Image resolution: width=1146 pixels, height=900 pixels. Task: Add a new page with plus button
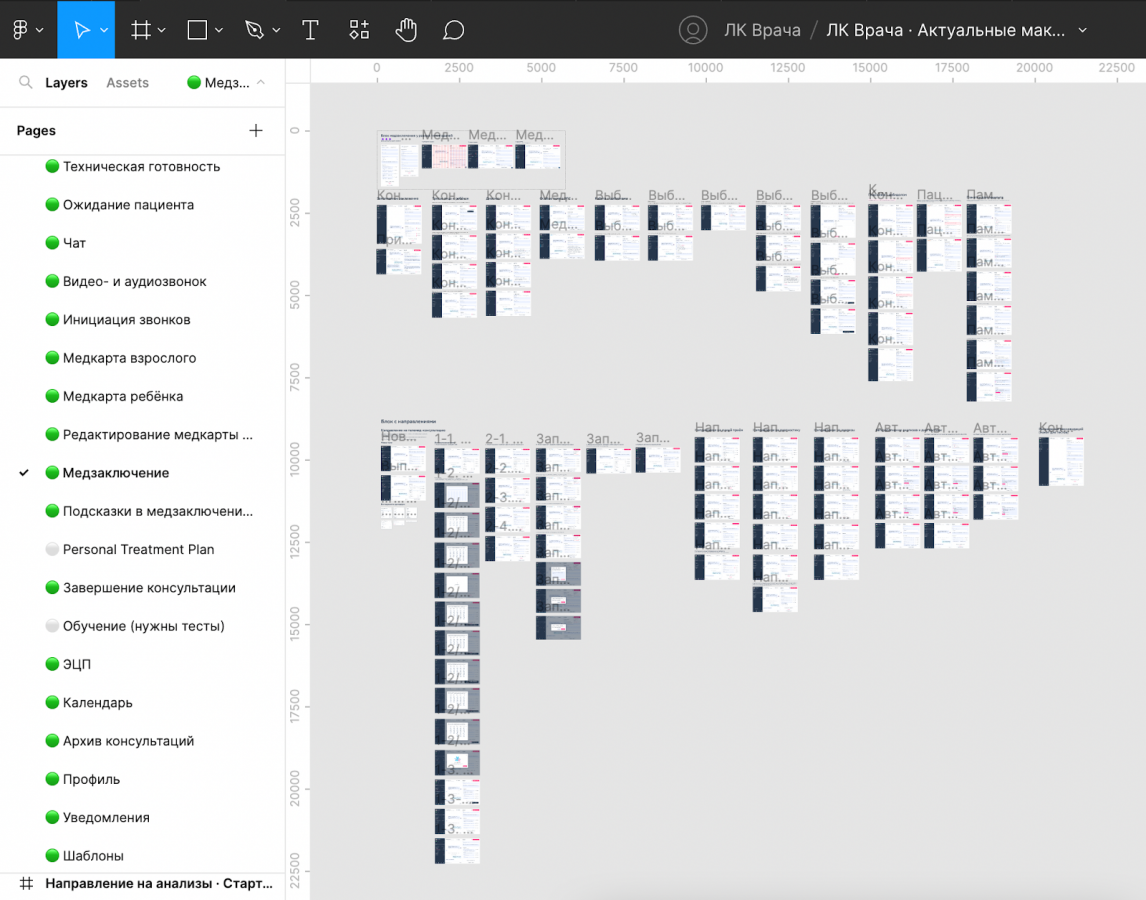[x=256, y=131]
